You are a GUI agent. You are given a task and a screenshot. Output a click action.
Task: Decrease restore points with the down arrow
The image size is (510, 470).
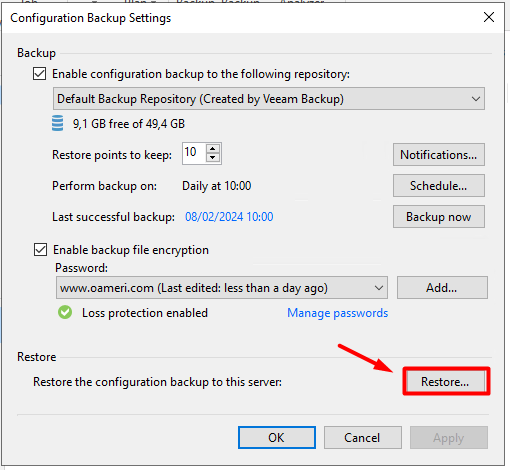[x=213, y=158]
